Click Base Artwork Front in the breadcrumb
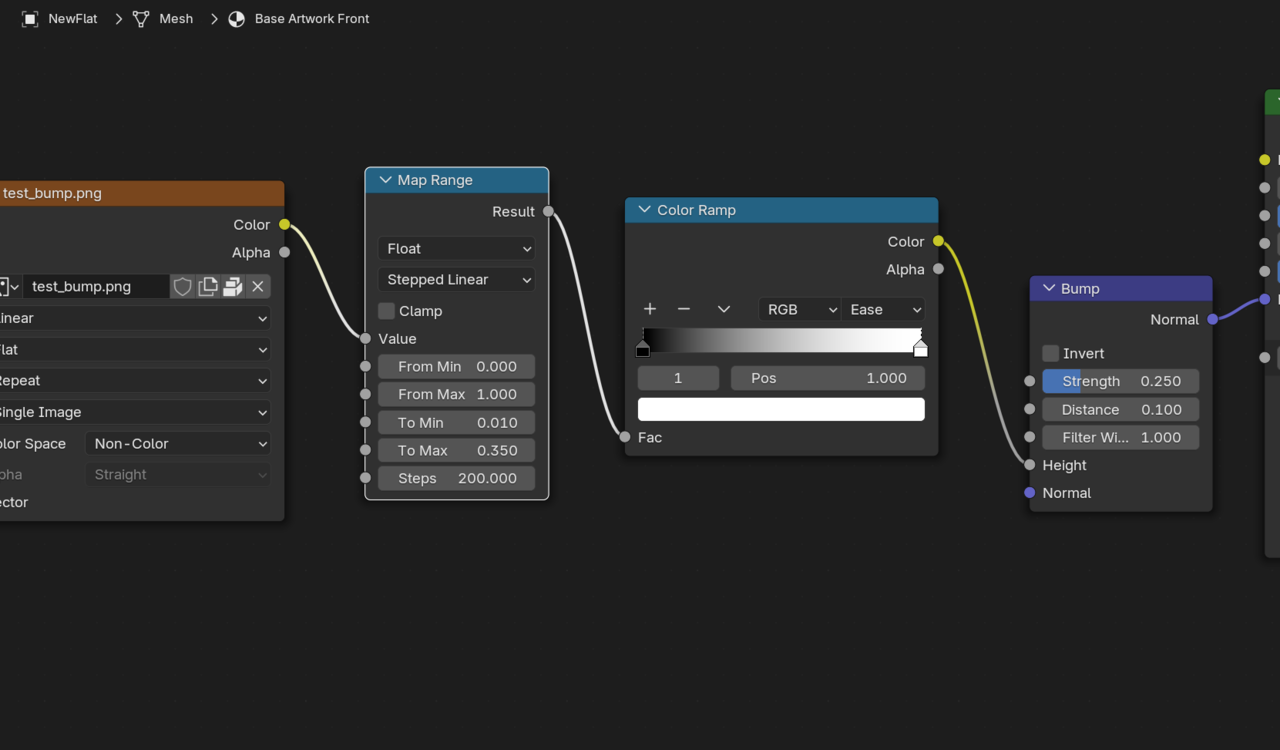The width and height of the screenshot is (1280, 750). coord(312,19)
